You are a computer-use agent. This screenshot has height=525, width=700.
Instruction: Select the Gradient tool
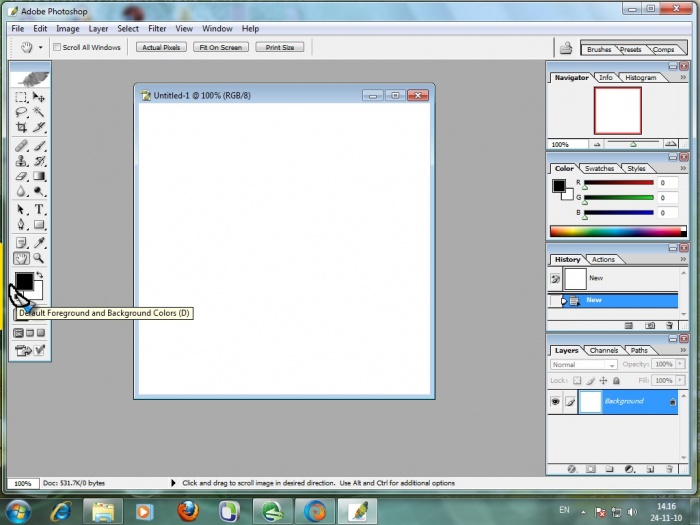click(x=39, y=176)
